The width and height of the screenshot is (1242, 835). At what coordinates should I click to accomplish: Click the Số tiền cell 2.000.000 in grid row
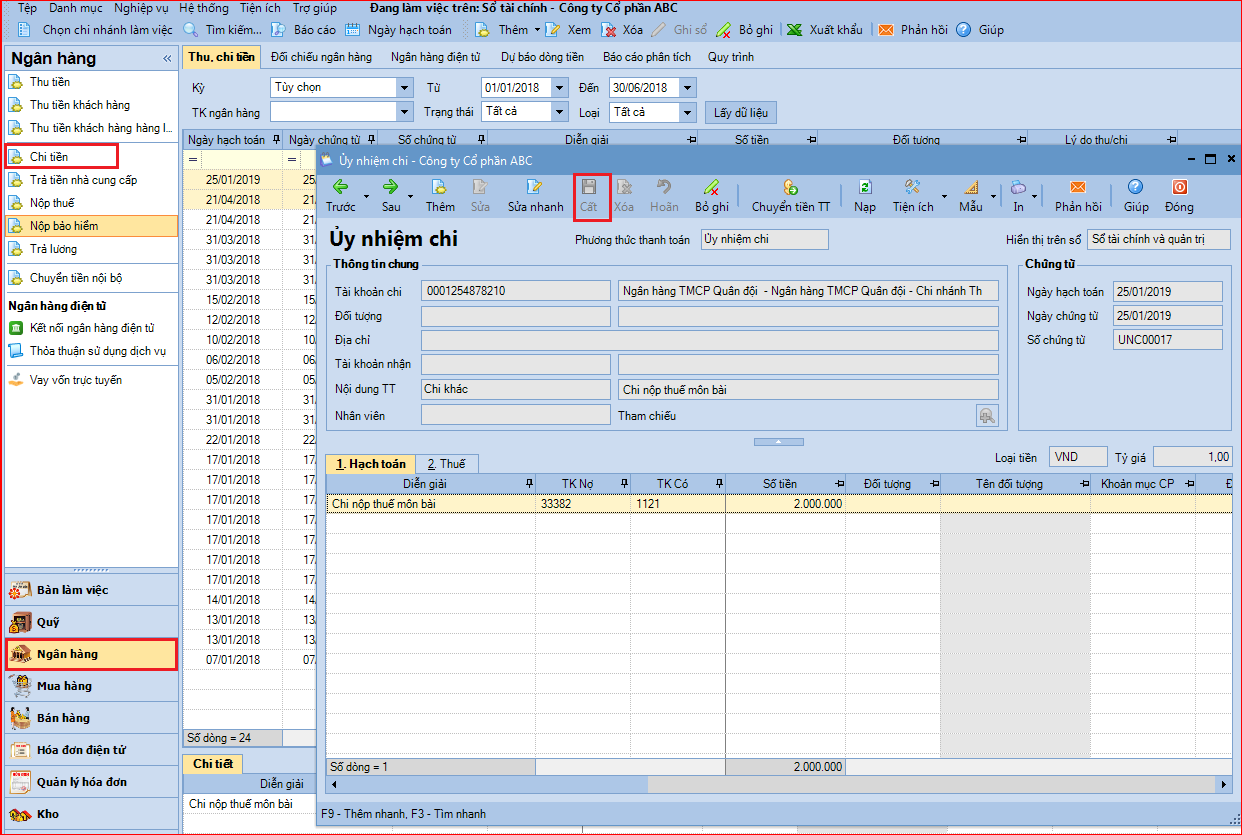point(786,504)
